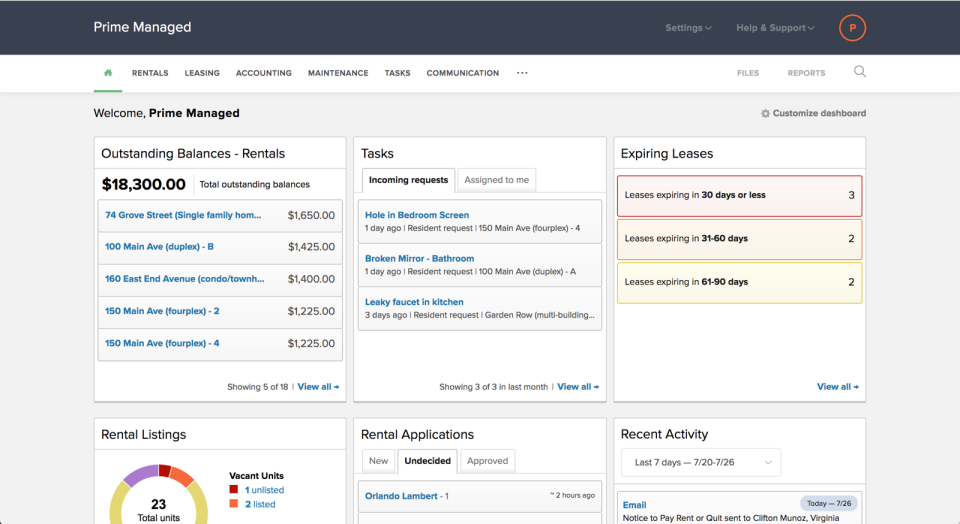Click the Prime Managed header title
Screen dimensions: 960x524
(x=142, y=27)
